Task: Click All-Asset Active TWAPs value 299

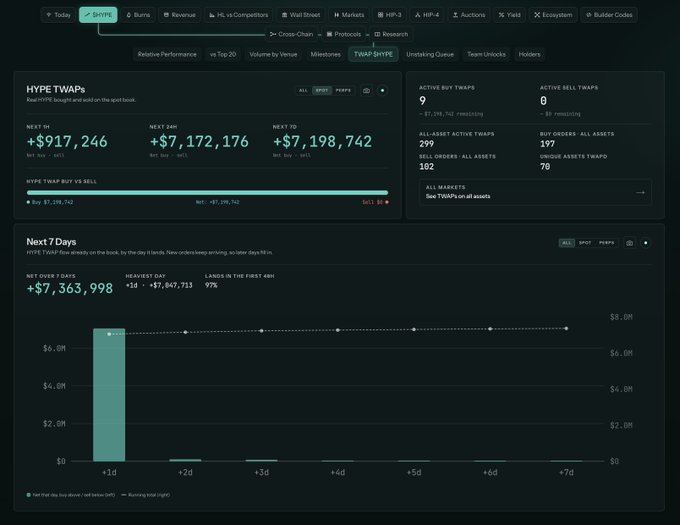Action: point(426,144)
